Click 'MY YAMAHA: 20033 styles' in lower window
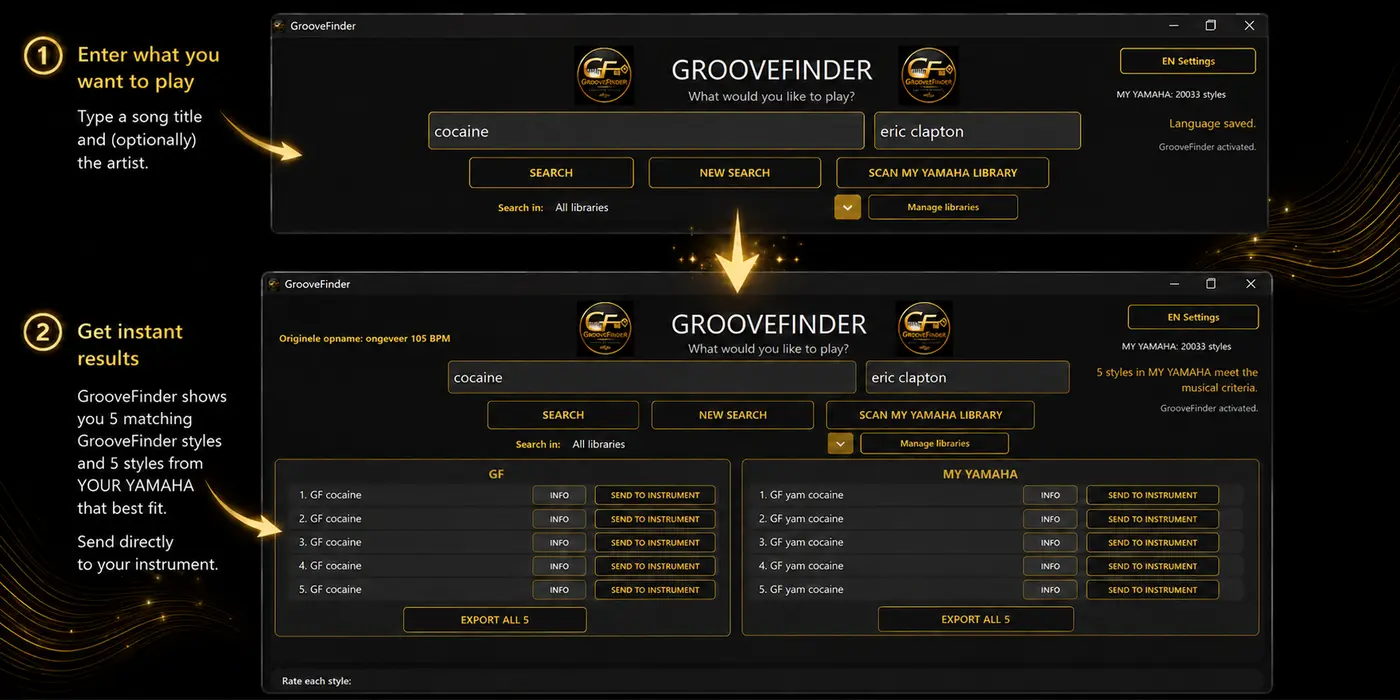 click(x=1176, y=347)
